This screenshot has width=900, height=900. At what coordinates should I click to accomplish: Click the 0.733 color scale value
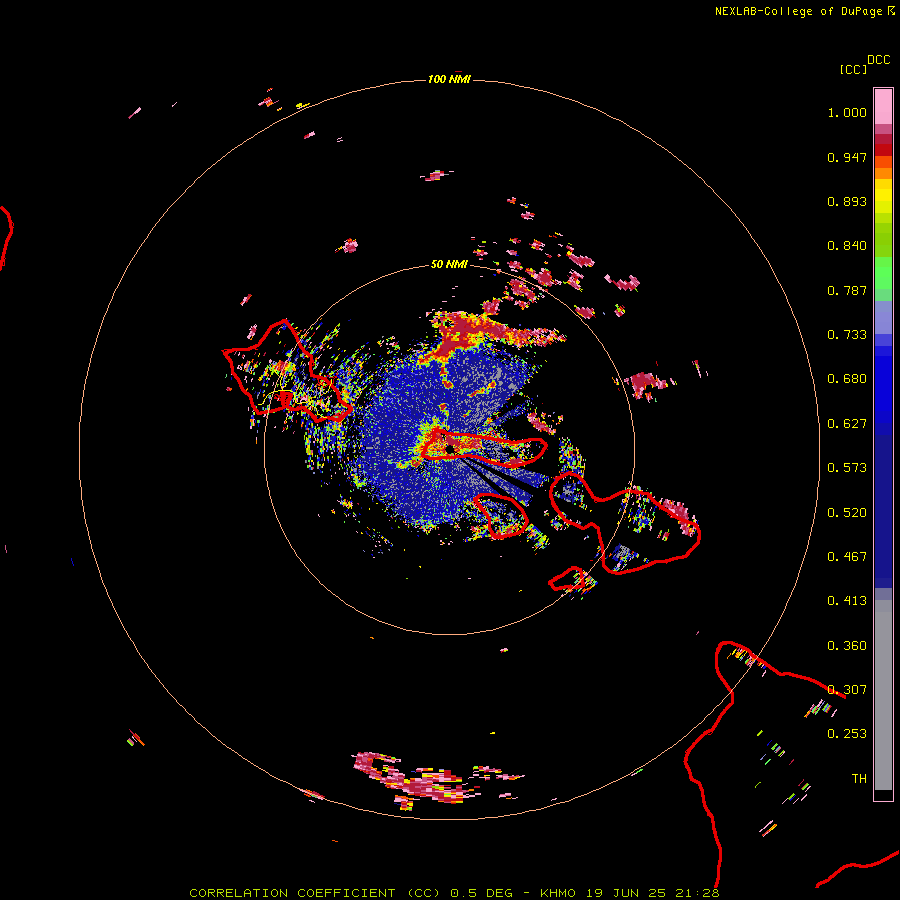847,335
